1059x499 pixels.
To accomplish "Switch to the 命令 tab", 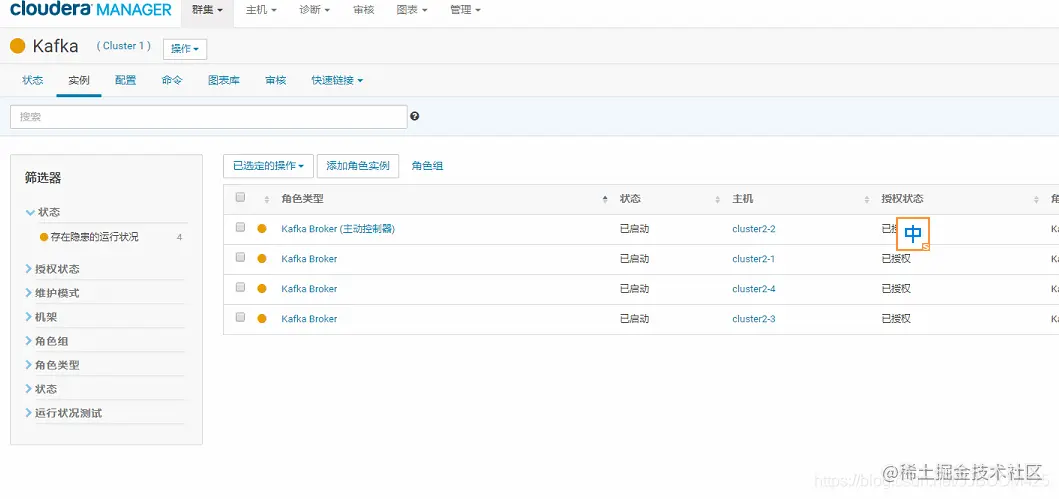I will click(172, 80).
